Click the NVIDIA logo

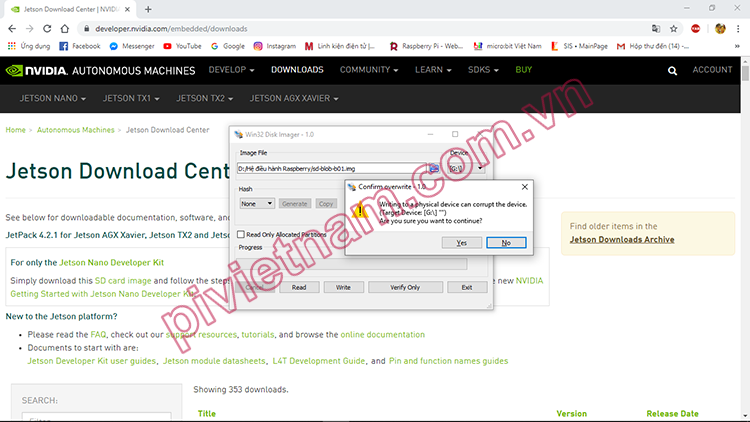[x=36, y=71]
